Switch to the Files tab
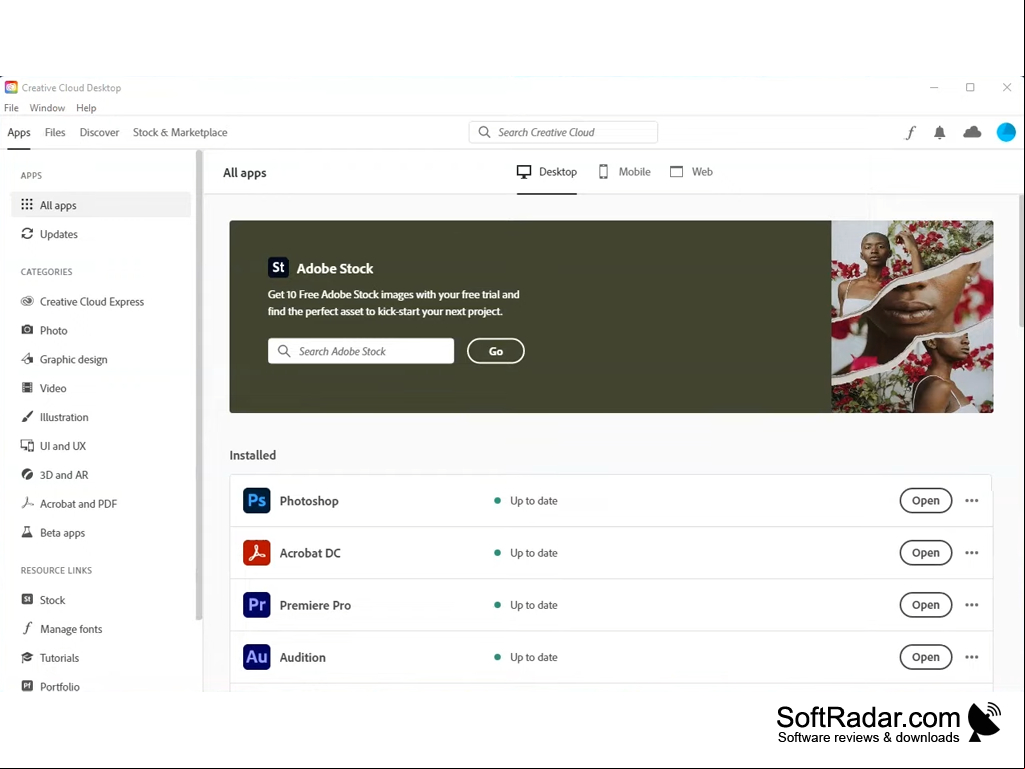1025x769 pixels. pyautogui.click(x=55, y=132)
